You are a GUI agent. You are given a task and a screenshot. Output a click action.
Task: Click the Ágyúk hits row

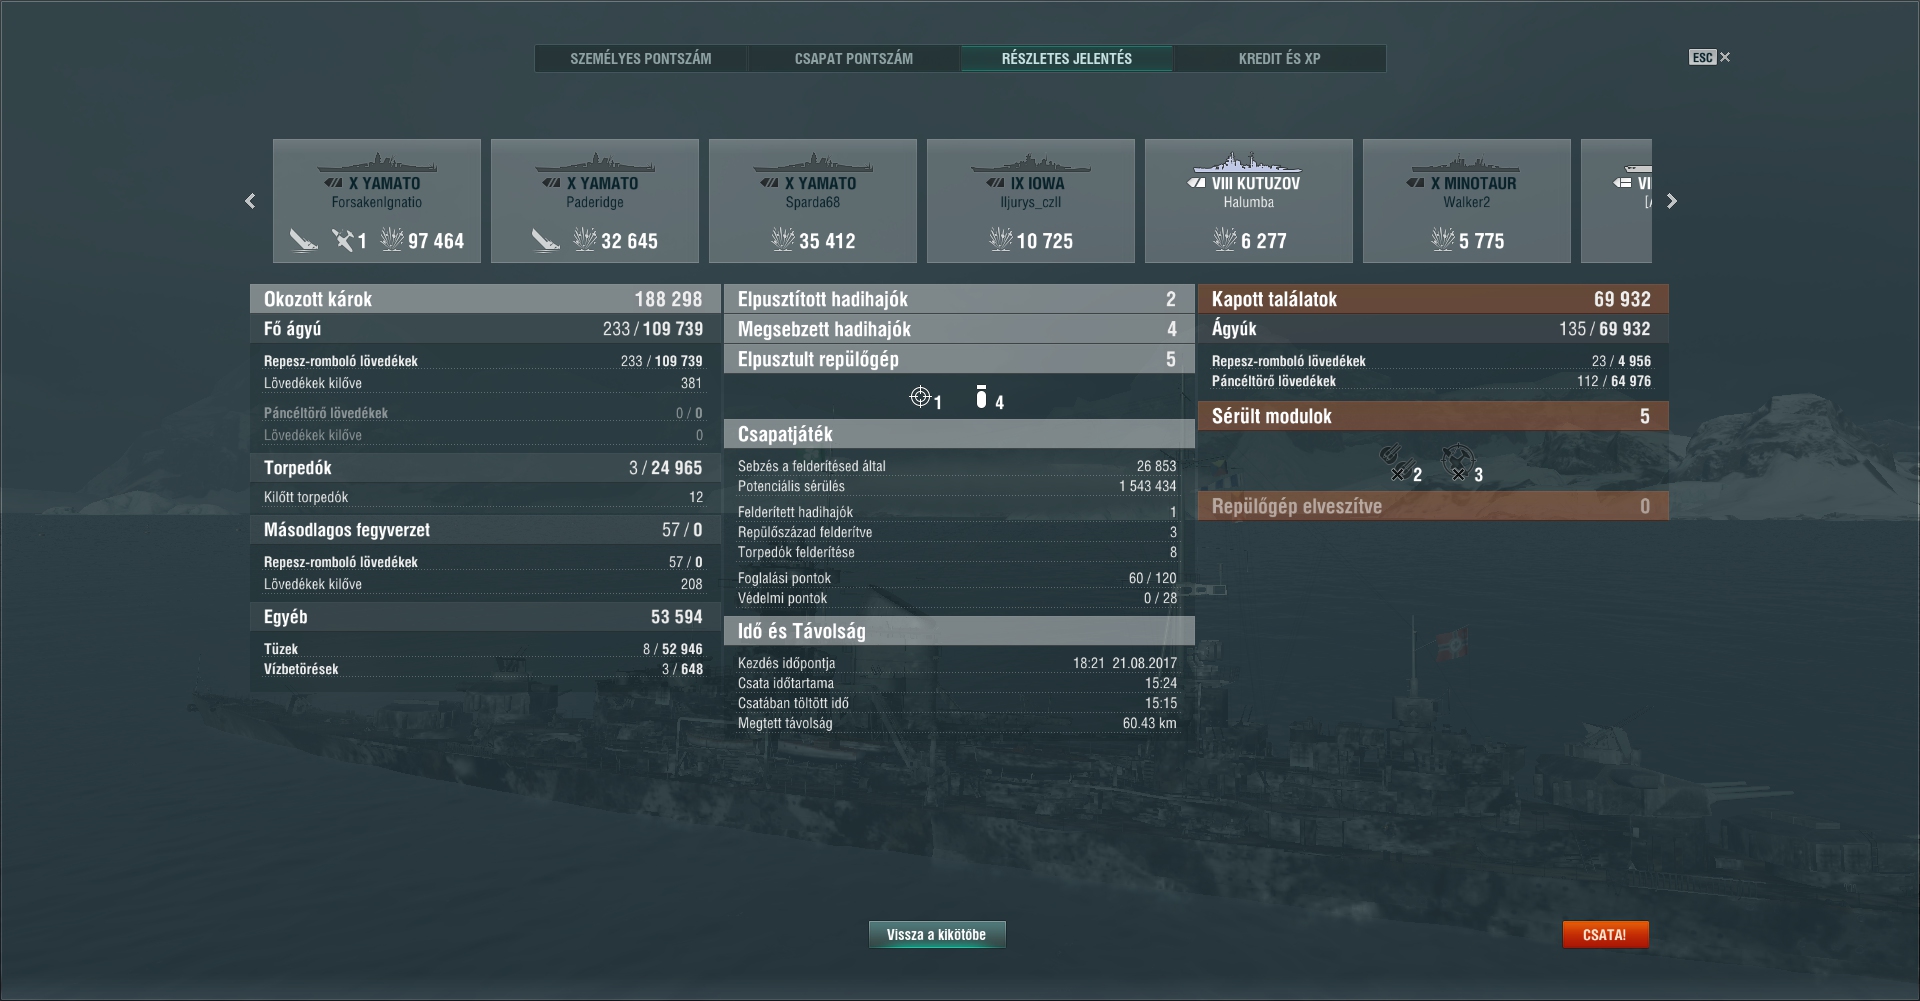coord(1433,329)
